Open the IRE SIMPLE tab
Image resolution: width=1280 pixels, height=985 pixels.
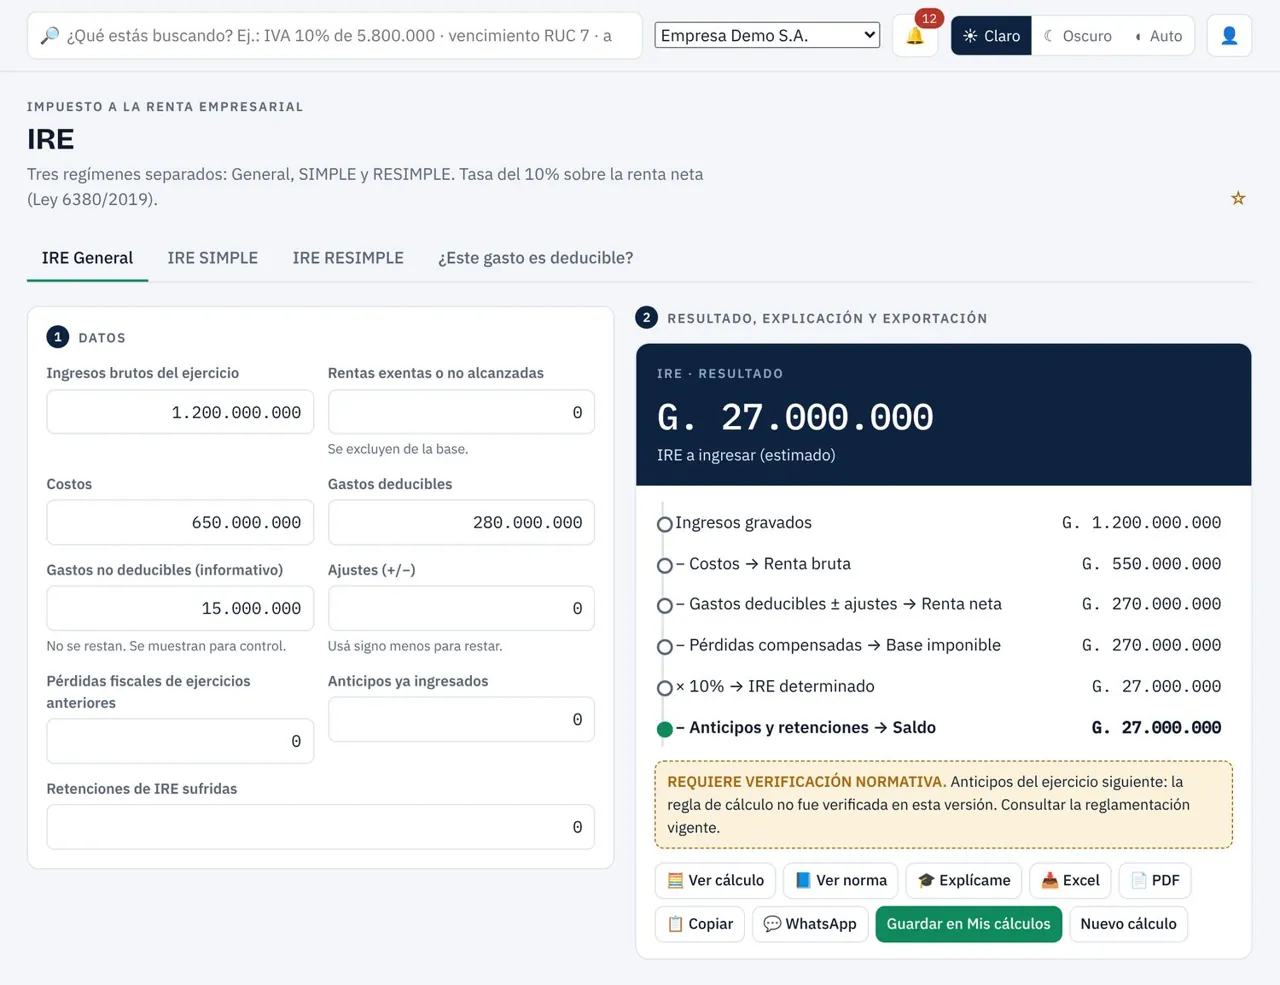coord(212,258)
